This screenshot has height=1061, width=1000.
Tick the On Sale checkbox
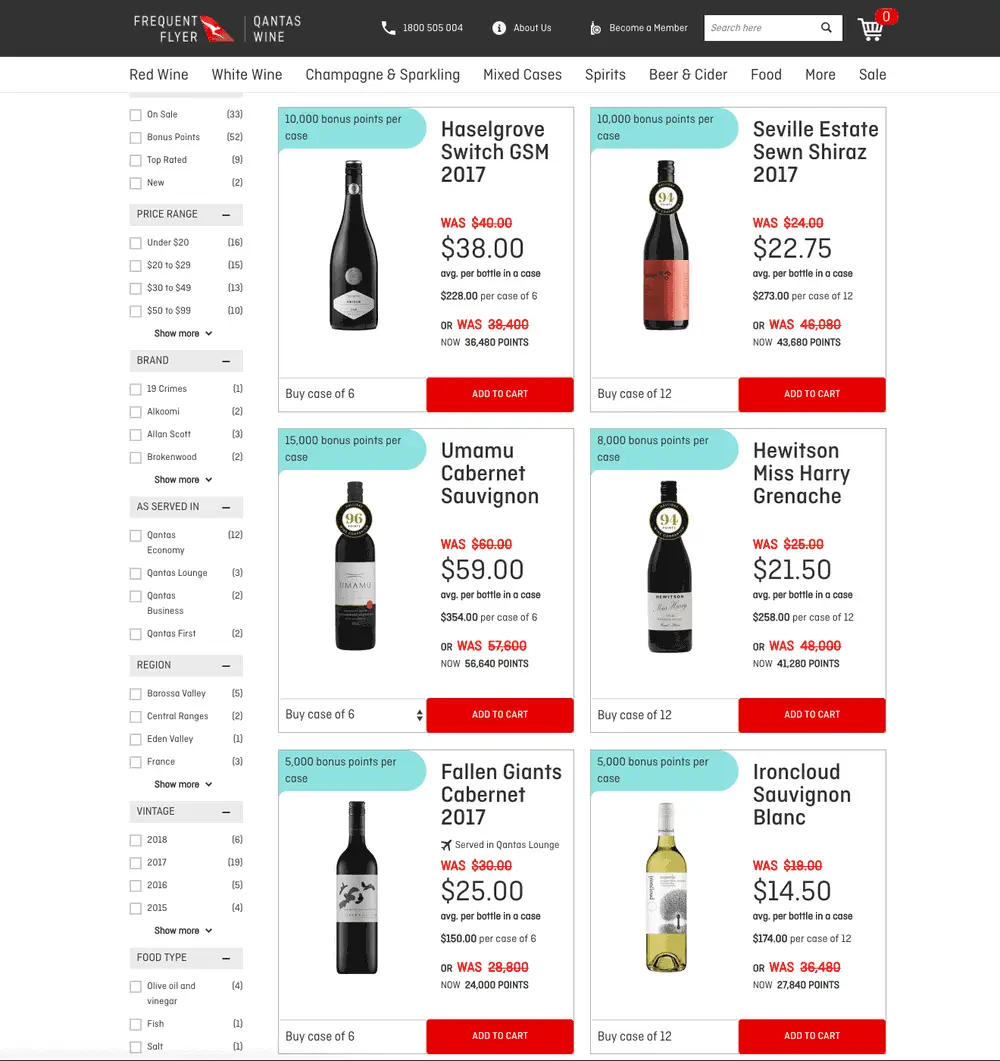[135, 115]
